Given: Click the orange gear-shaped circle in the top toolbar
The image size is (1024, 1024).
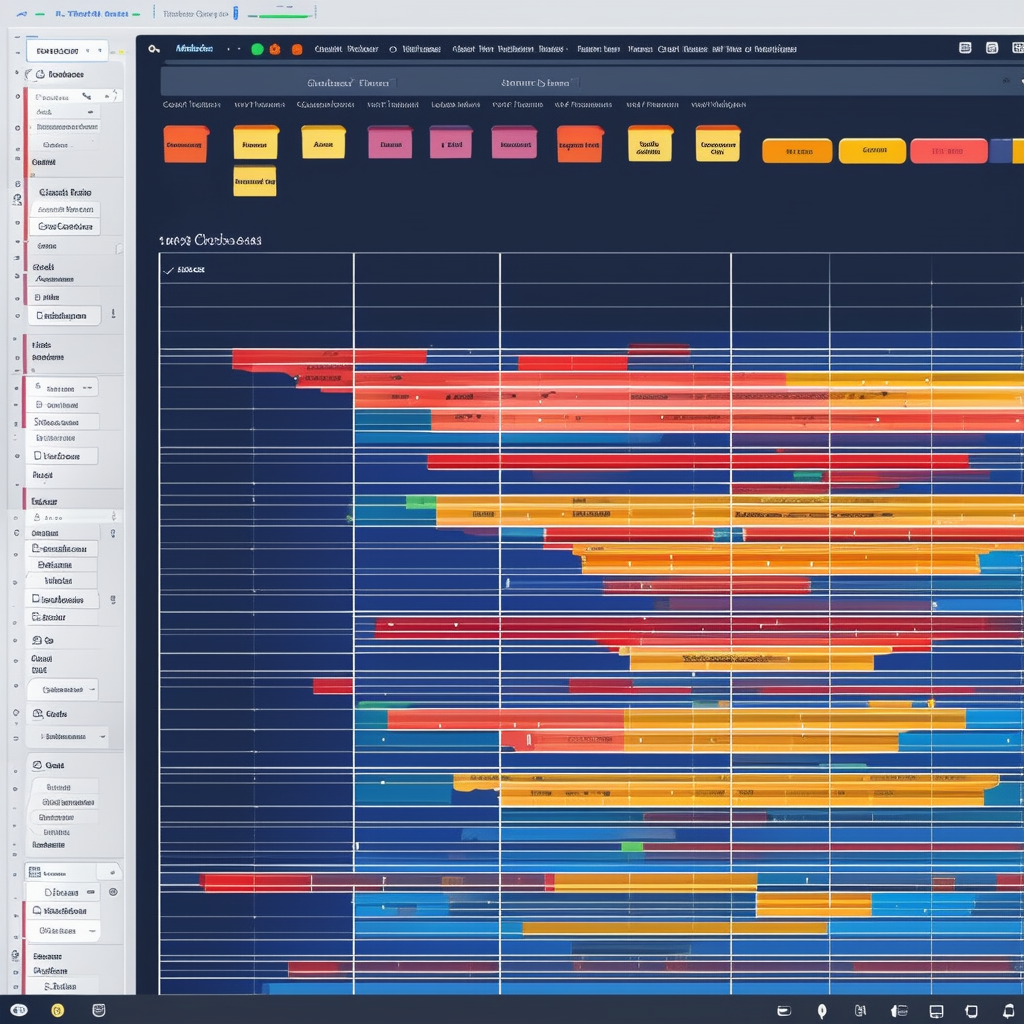Looking at the screenshot, I should pyautogui.click(x=275, y=49).
